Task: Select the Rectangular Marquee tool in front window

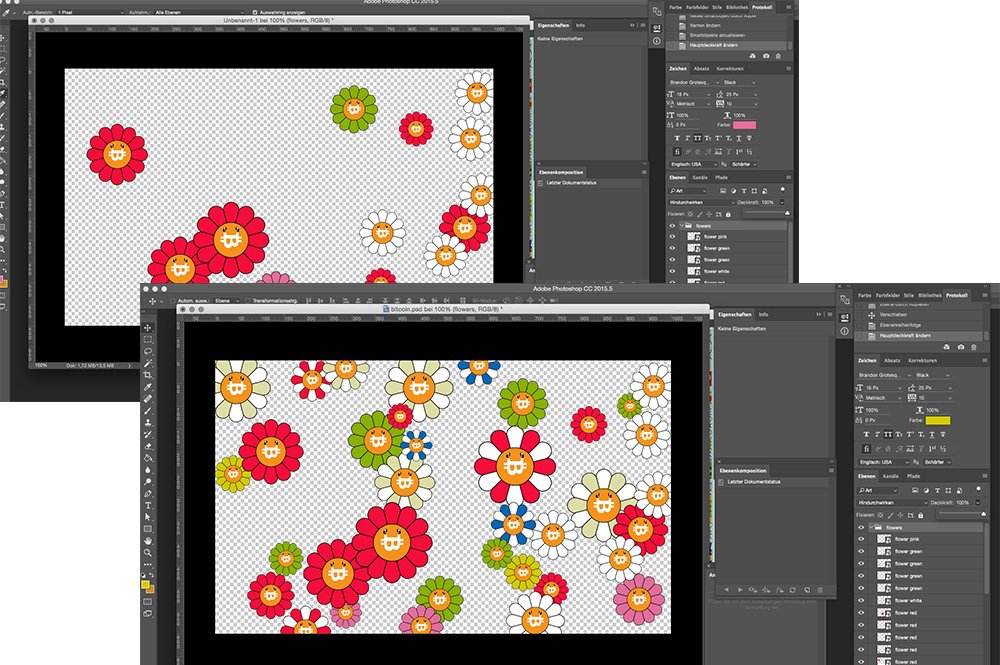Action: tap(148, 339)
